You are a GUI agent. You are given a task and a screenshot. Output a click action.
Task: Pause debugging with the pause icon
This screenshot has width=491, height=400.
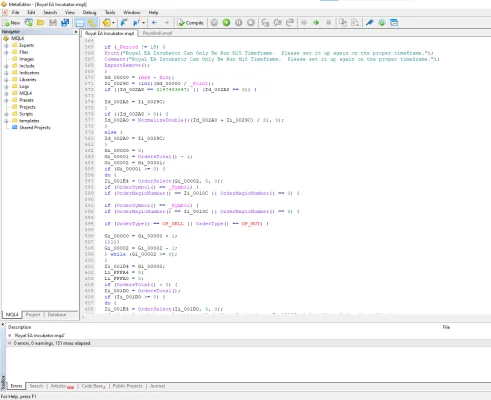[239, 23]
